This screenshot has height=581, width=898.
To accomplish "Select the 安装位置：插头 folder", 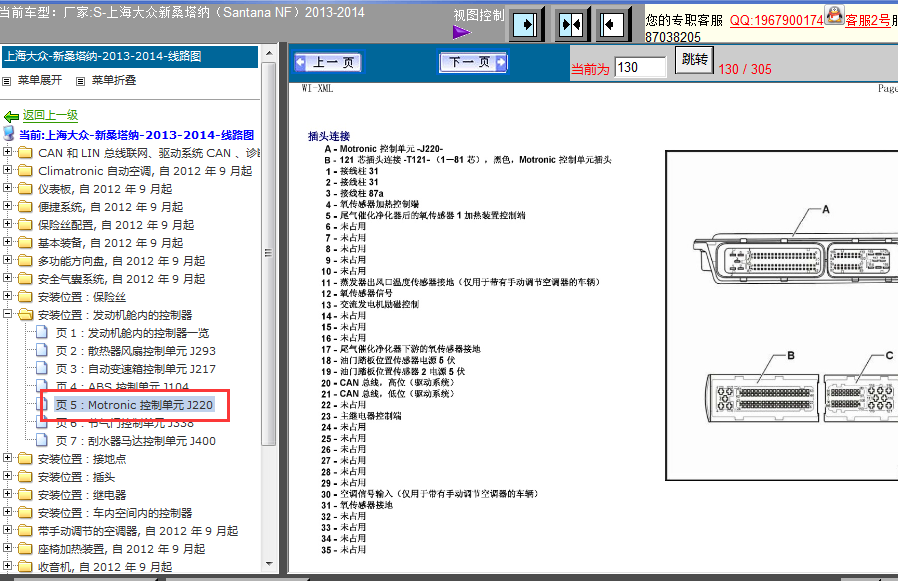I will (76, 477).
